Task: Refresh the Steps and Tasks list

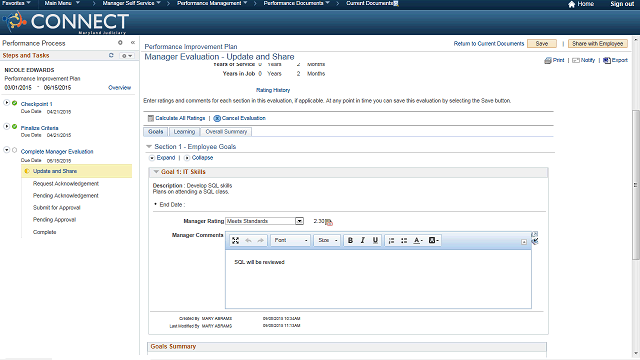Action: 111,55
